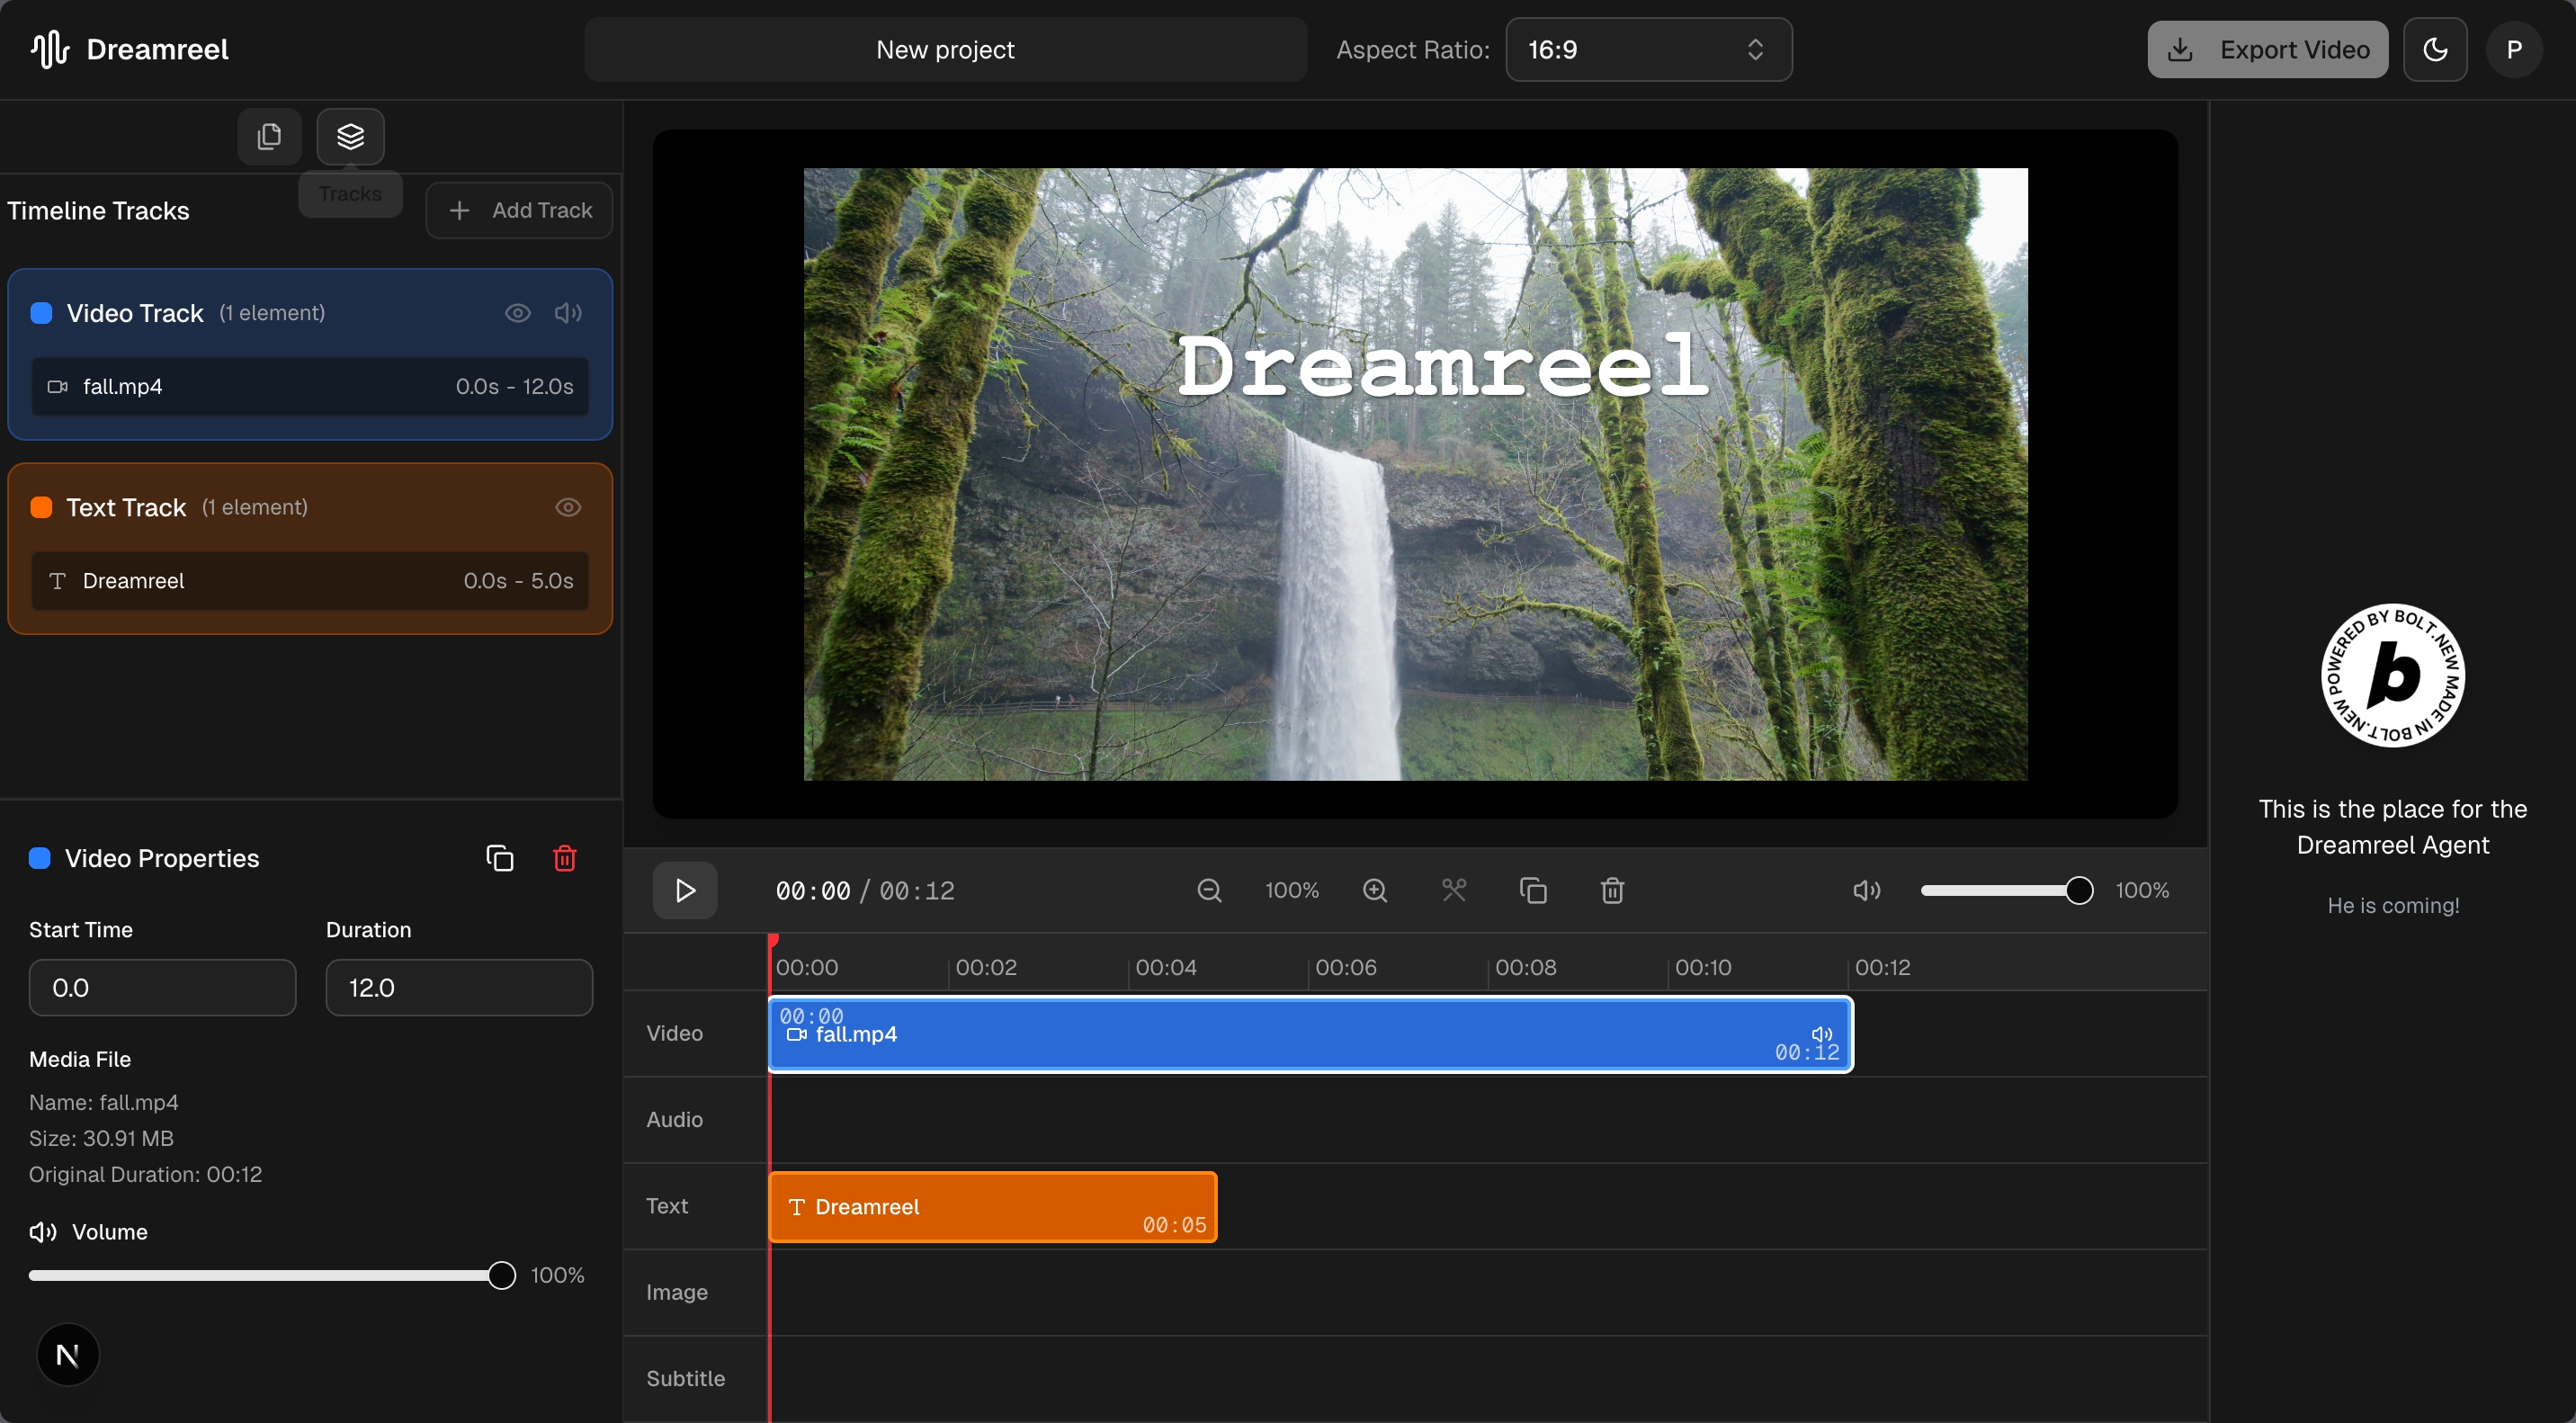
Task: Mute the timeline player volume icon
Action: tap(1866, 890)
